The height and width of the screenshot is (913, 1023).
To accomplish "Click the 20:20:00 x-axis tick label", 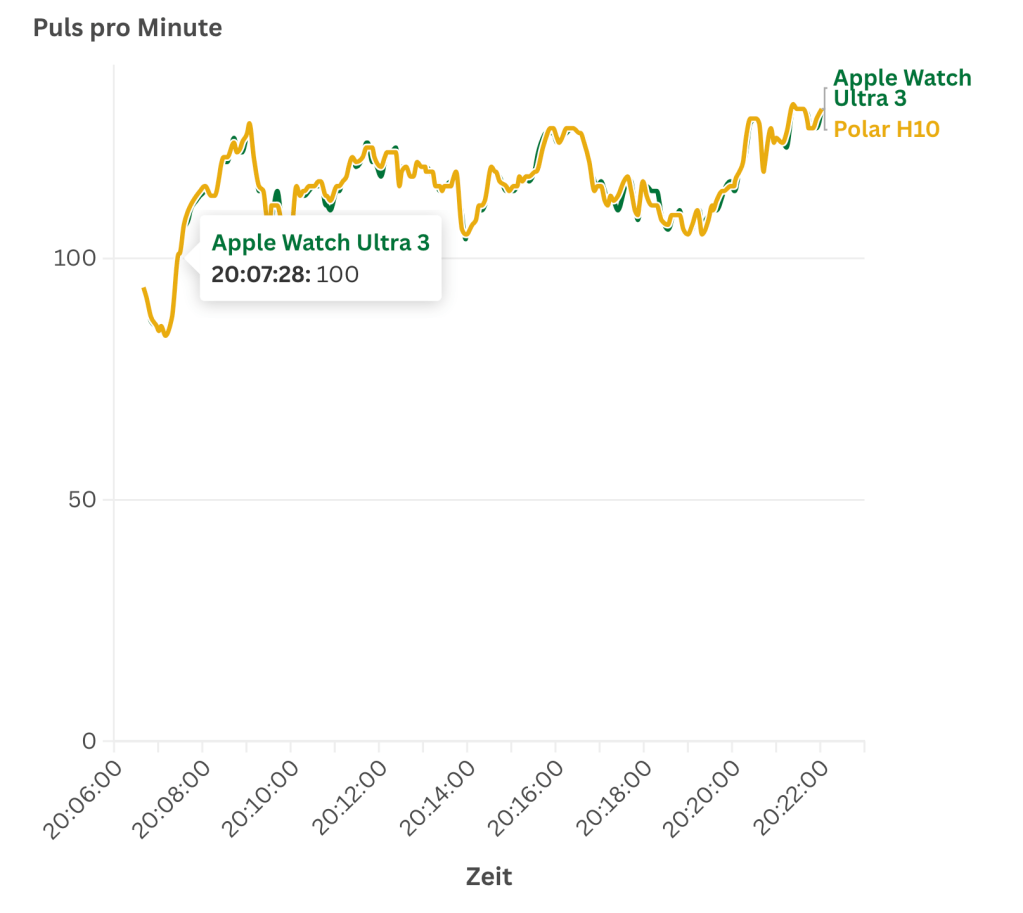I will click(x=701, y=798).
